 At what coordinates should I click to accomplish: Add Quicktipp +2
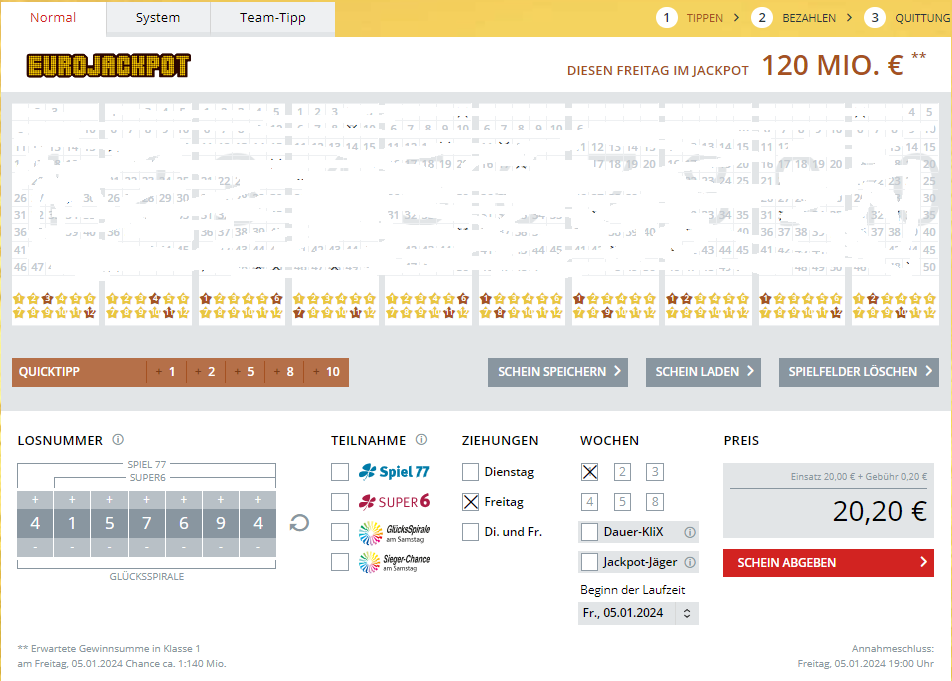[205, 372]
